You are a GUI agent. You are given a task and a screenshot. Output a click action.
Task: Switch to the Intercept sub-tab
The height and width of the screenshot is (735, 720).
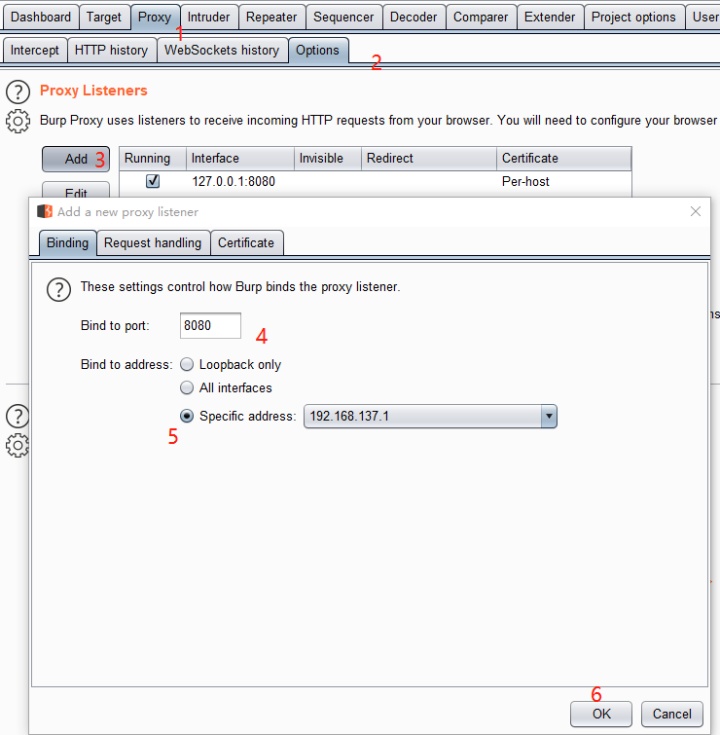point(35,50)
